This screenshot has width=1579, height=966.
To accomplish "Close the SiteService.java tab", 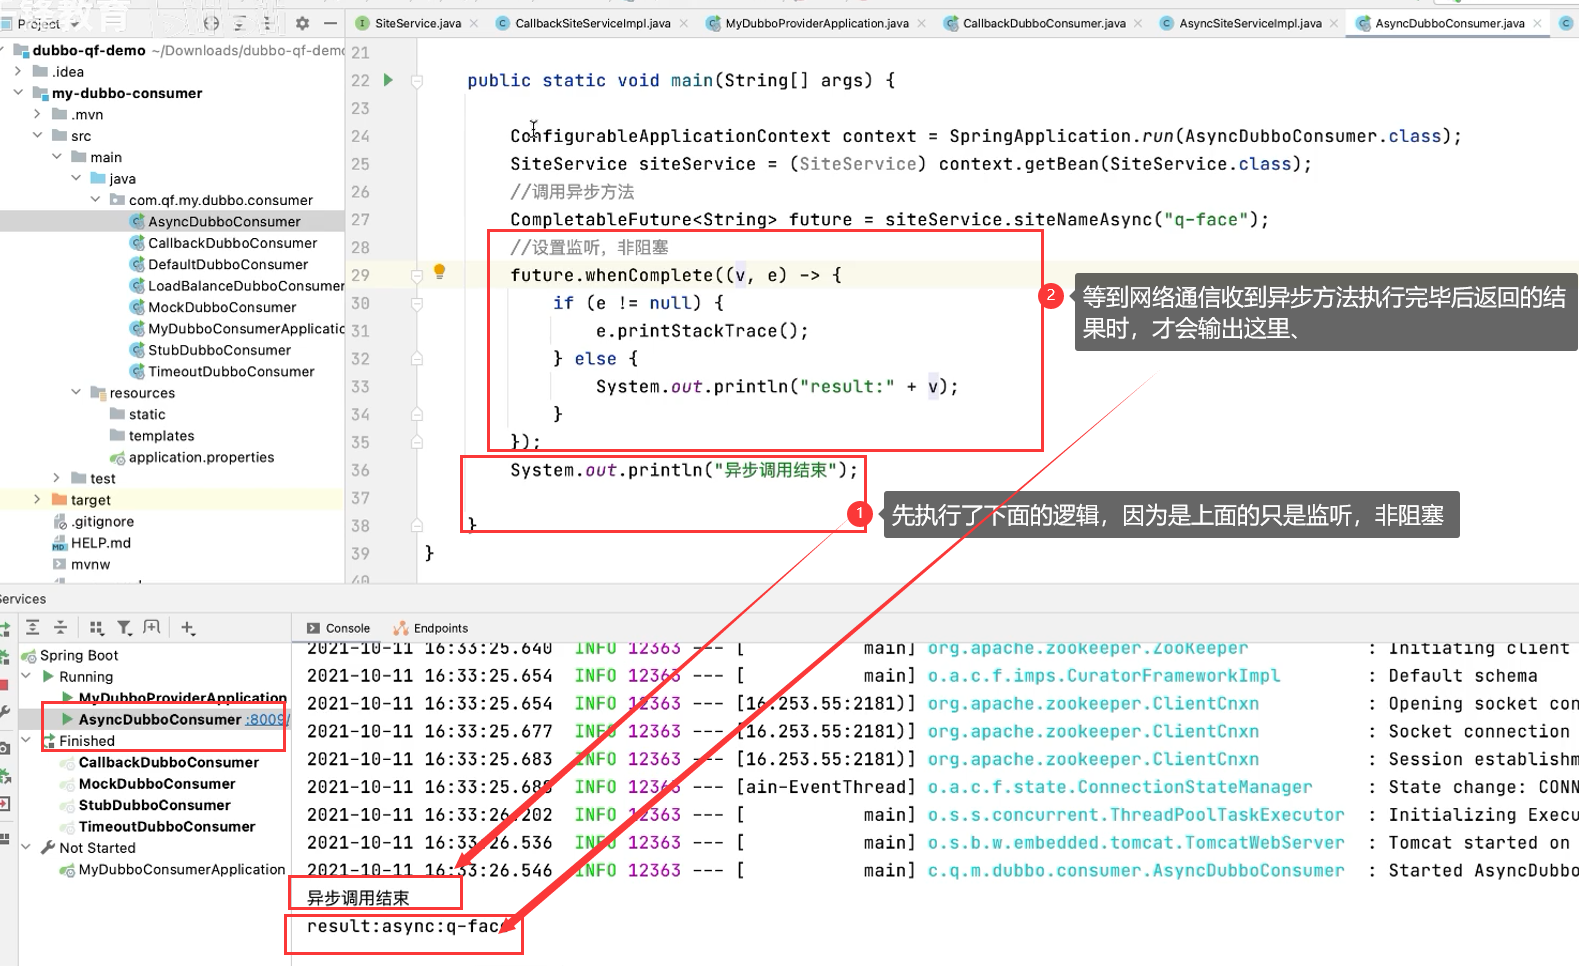I will (474, 23).
